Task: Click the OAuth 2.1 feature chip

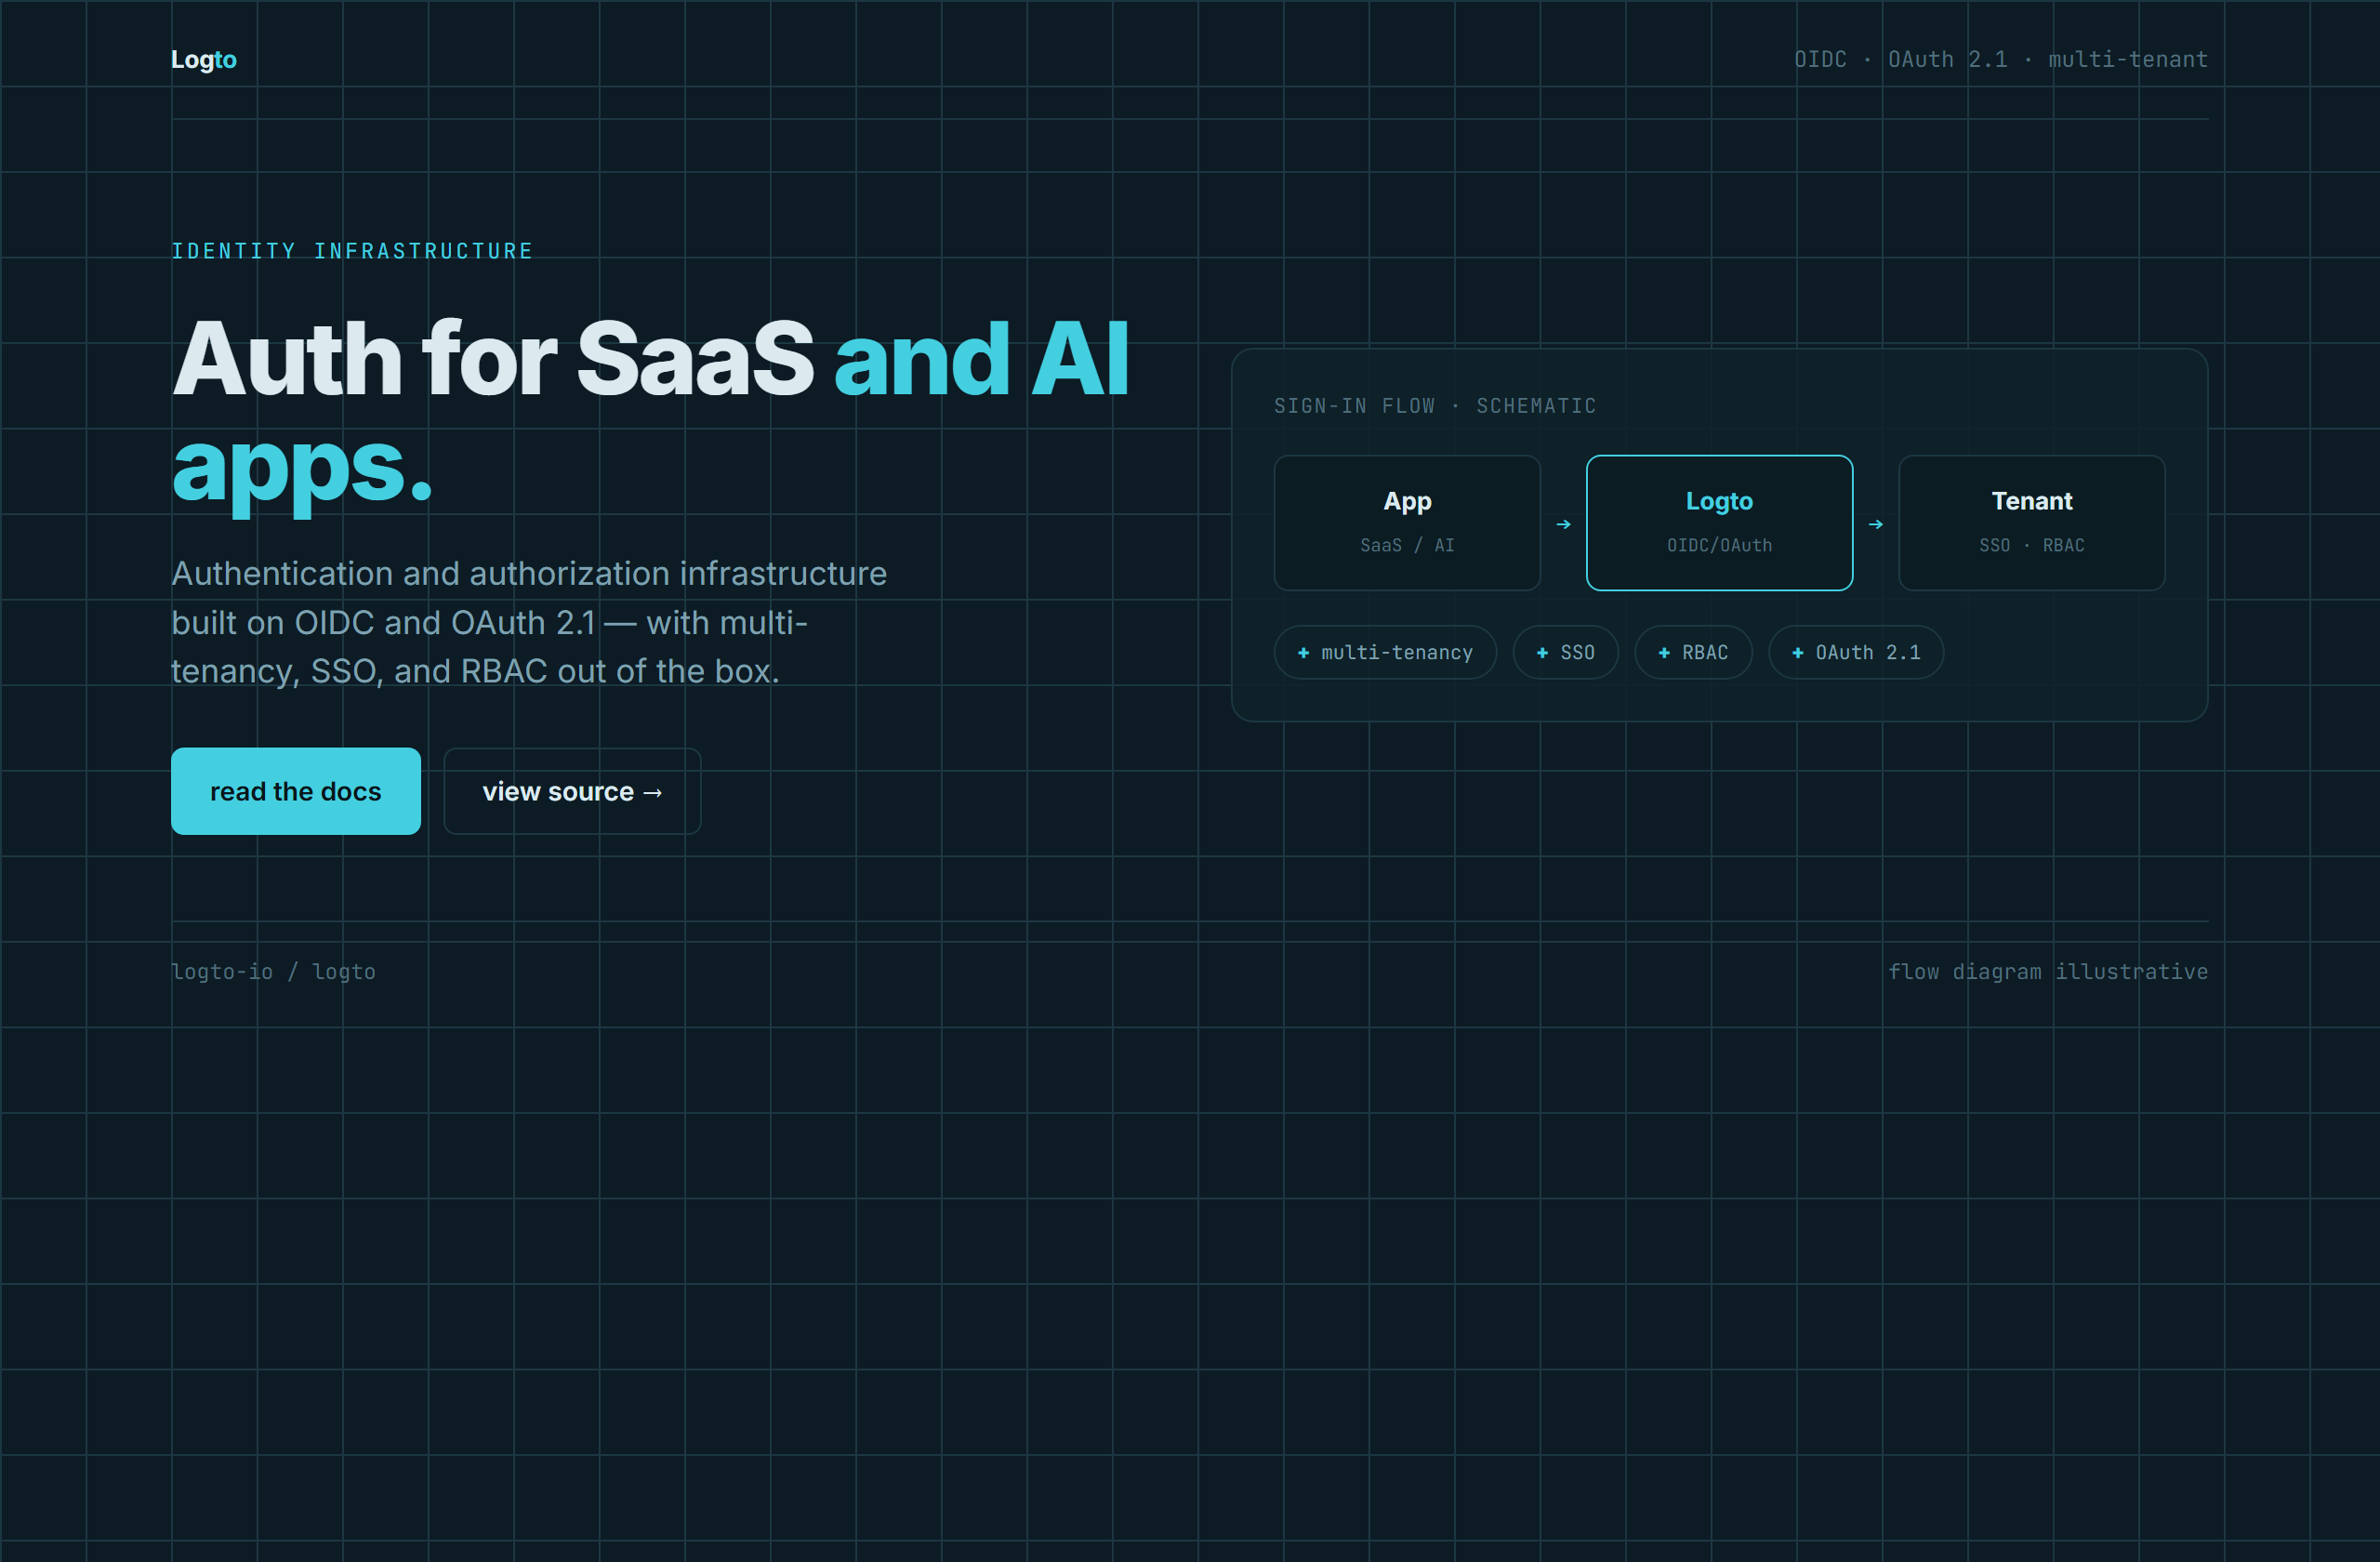Action: coord(1856,652)
